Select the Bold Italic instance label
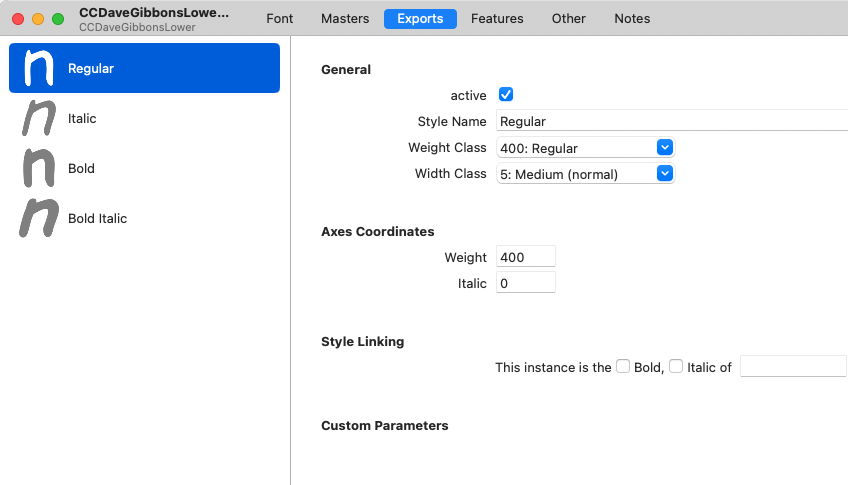 click(98, 218)
